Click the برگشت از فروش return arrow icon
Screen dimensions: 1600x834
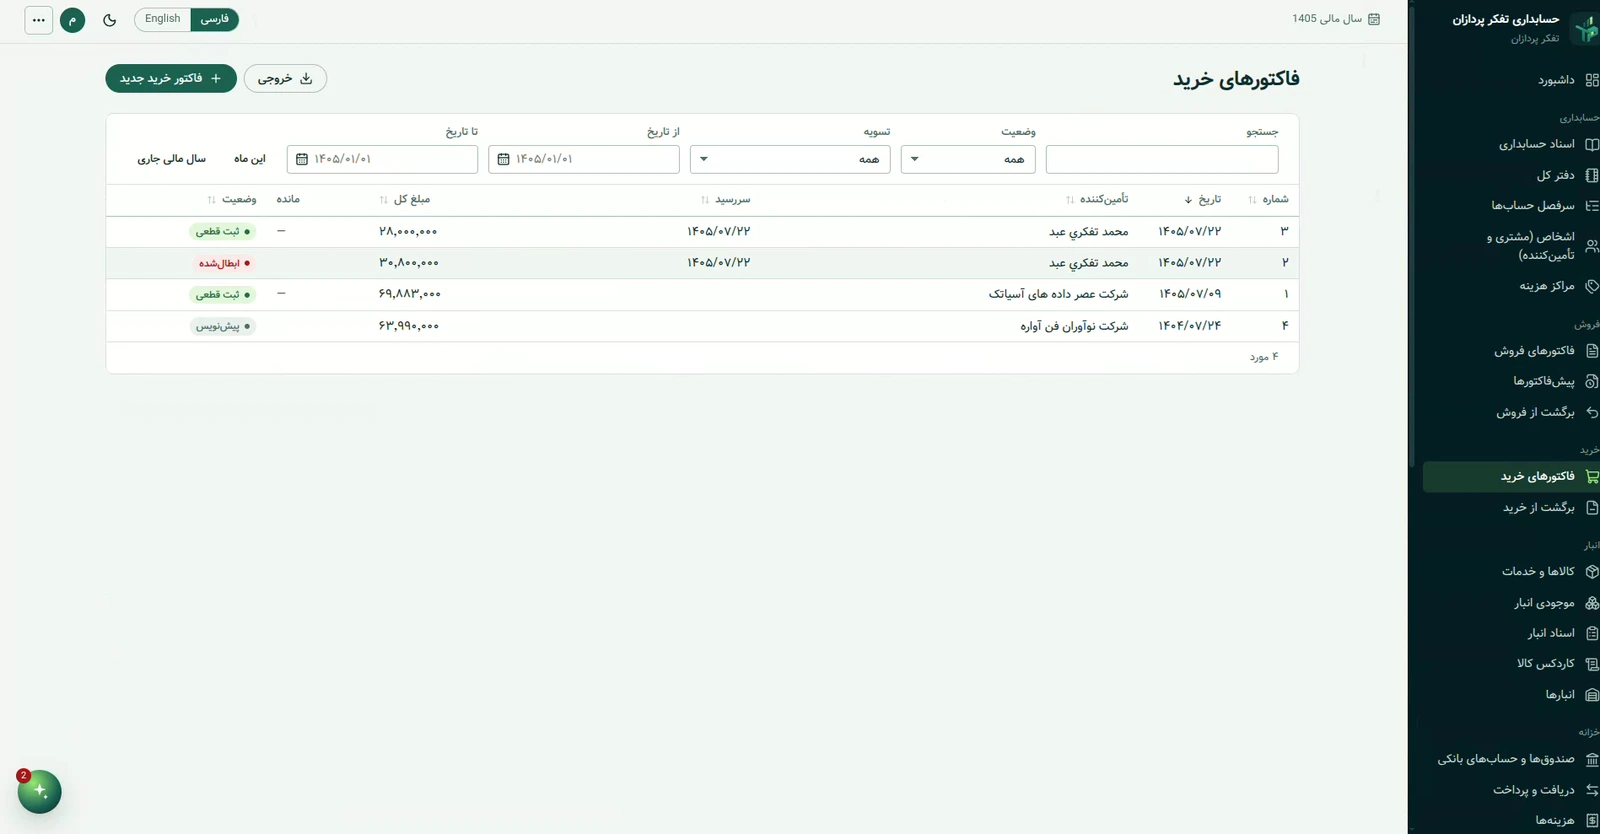pos(1592,412)
